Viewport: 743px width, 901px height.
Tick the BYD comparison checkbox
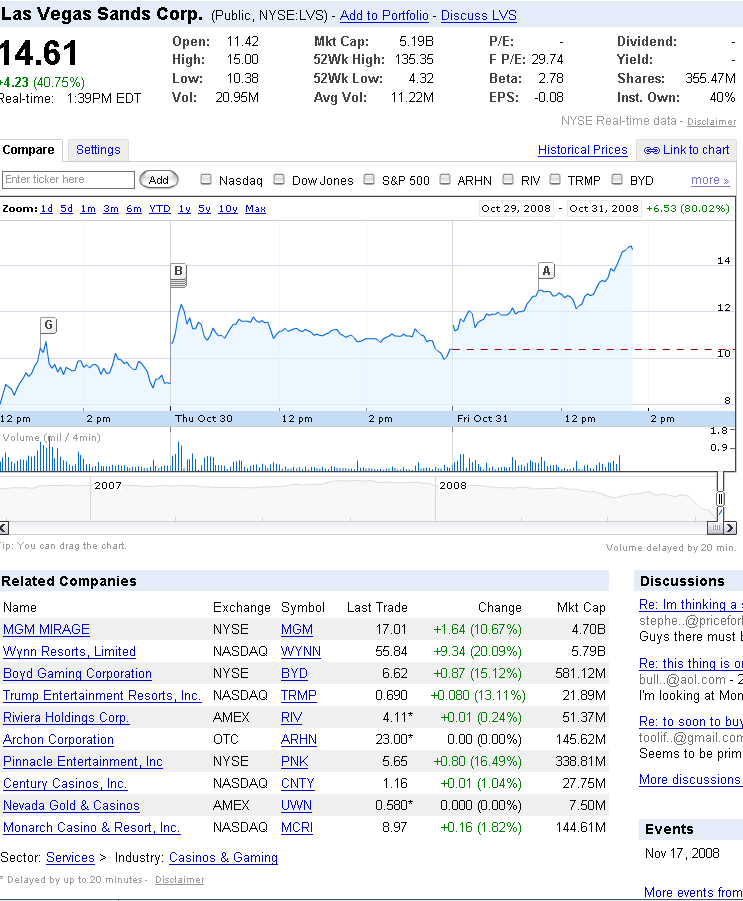click(617, 179)
